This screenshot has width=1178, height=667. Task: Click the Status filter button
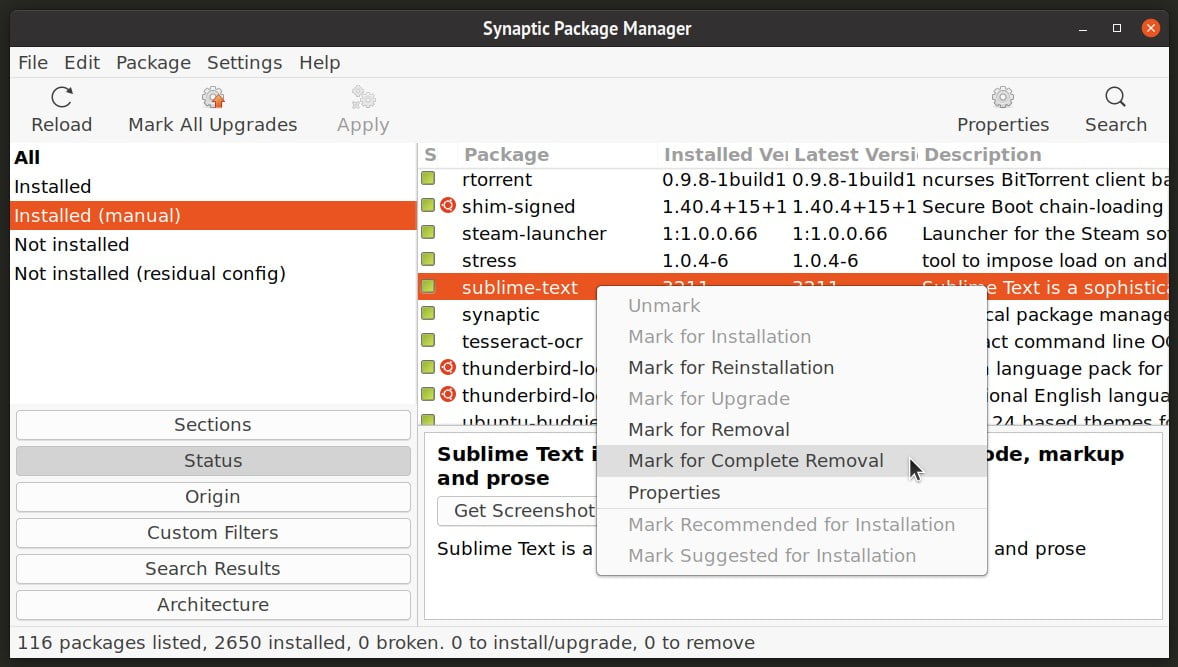pos(213,460)
